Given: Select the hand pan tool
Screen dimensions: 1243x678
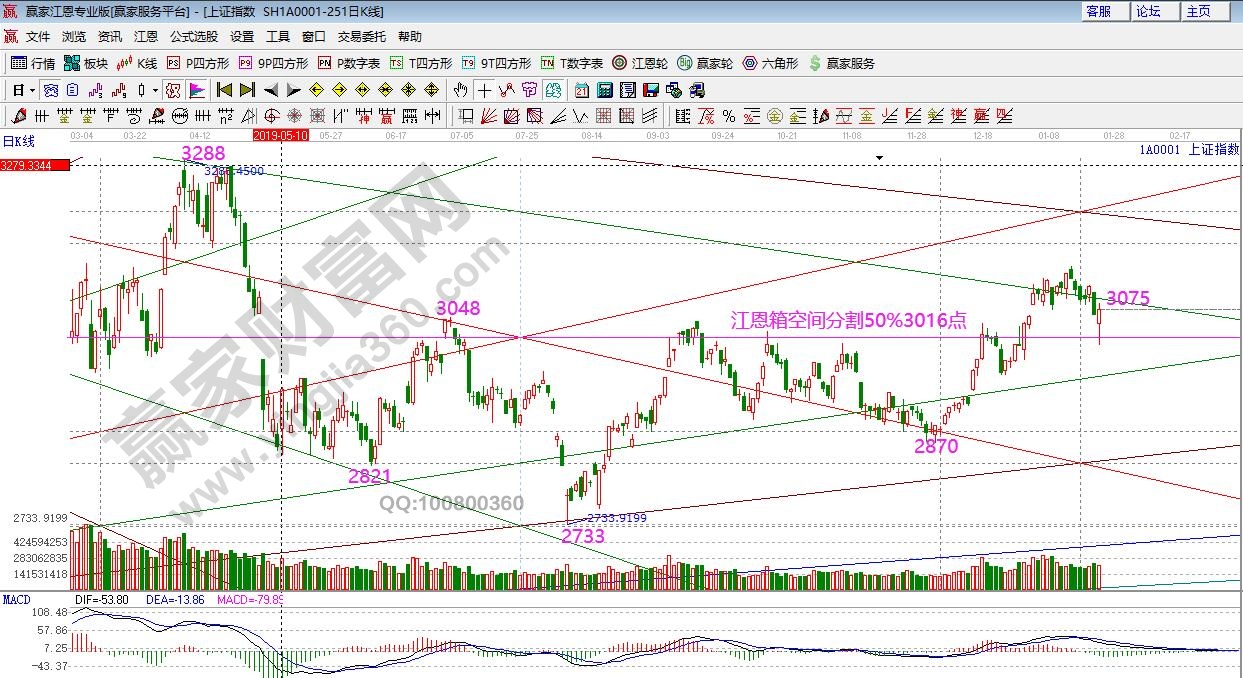Looking at the screenshot, I should coord(460,90).
